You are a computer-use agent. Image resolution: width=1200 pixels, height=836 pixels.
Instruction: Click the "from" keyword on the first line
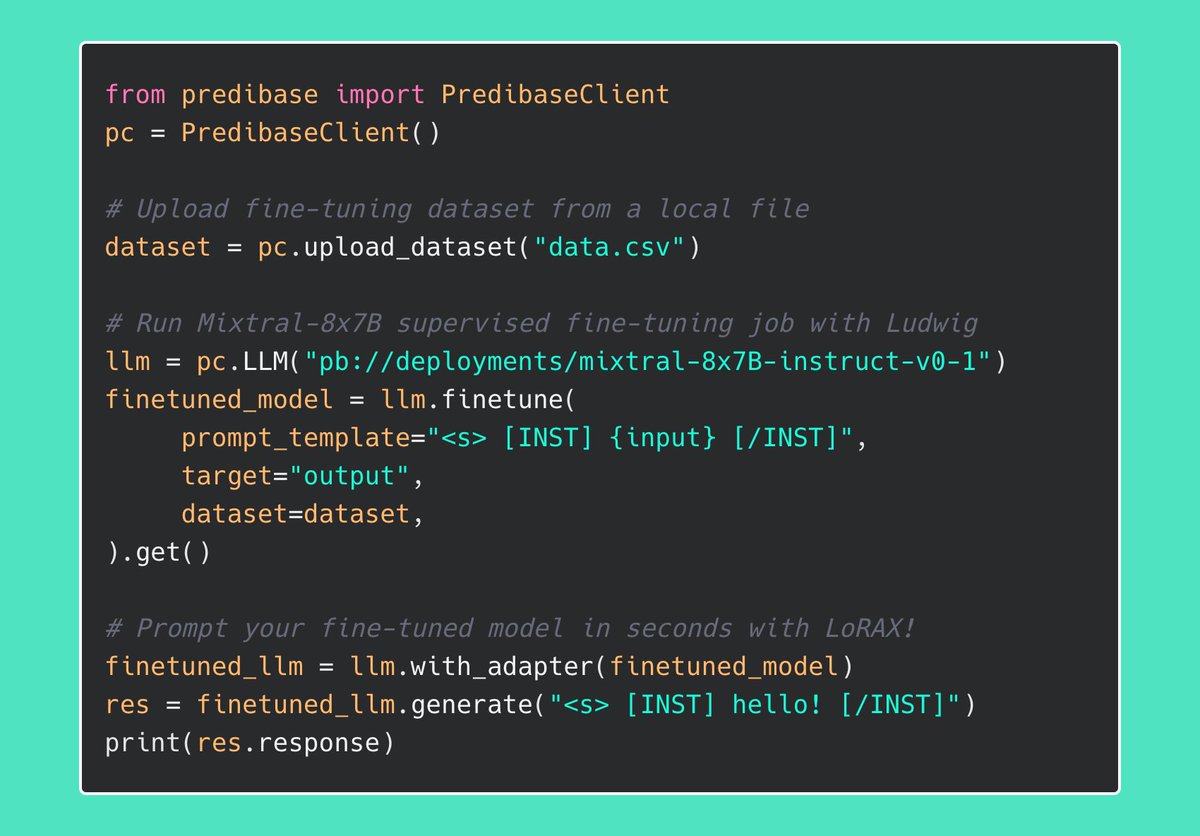[x=135, y=95]
